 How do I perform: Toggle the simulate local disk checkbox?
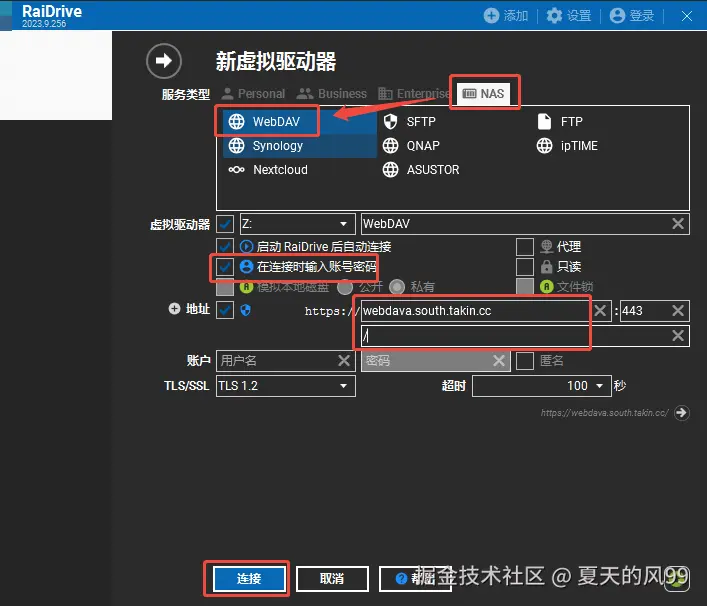click(x=225, y=286)
